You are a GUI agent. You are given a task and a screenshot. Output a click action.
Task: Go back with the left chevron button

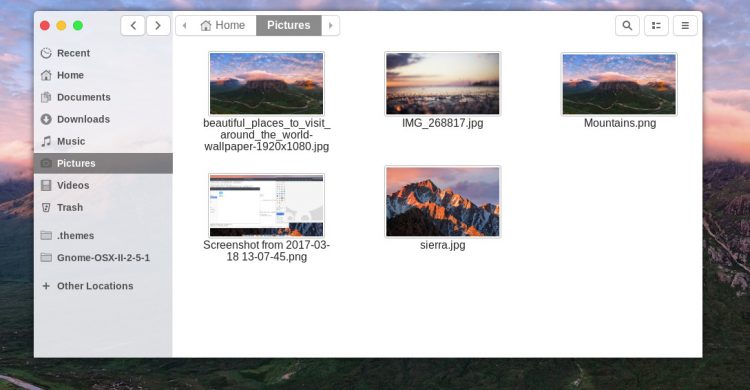pos(133,25)
